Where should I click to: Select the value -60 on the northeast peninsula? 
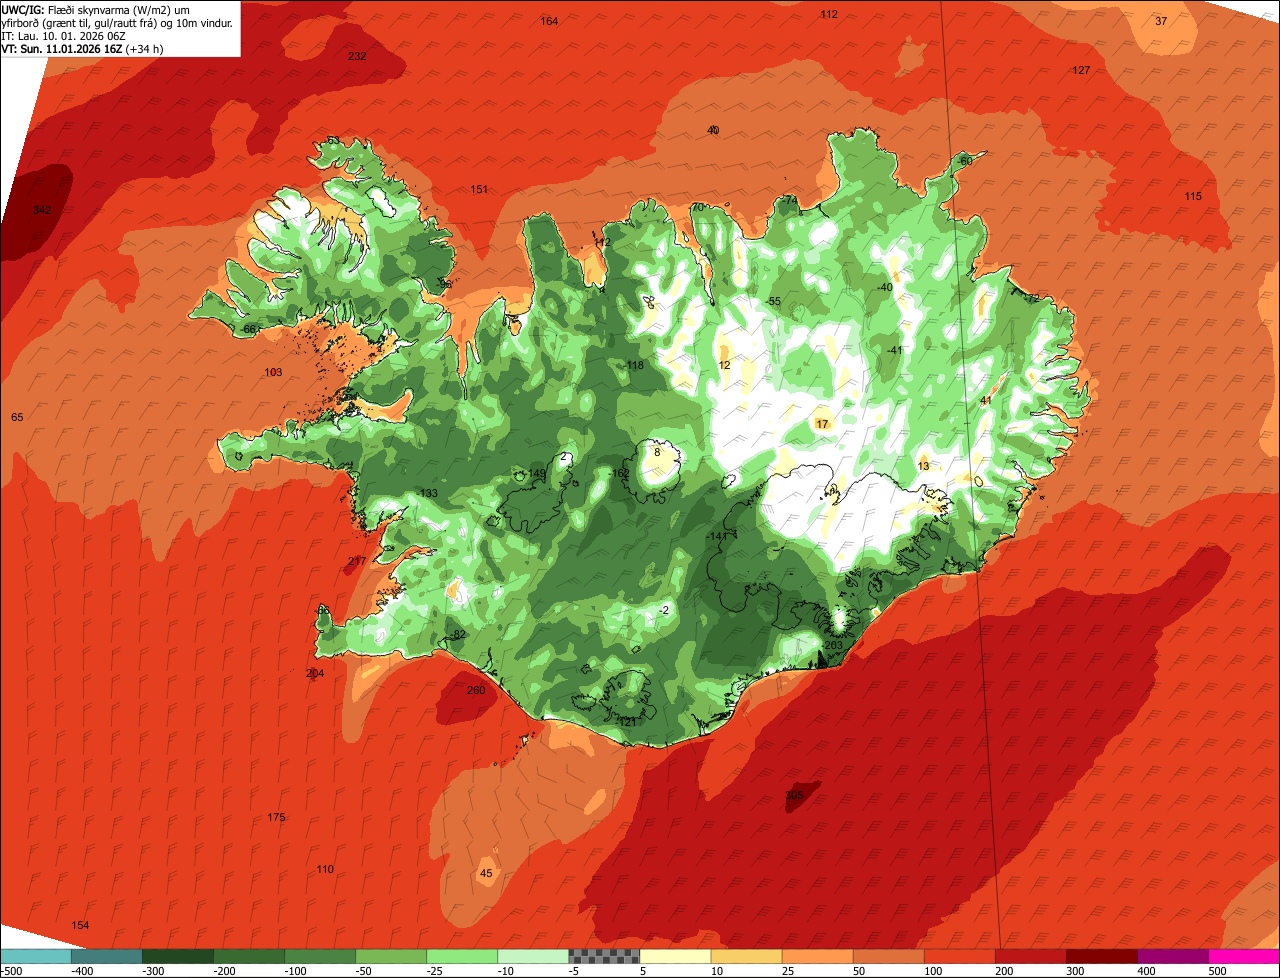click(964, 161)
